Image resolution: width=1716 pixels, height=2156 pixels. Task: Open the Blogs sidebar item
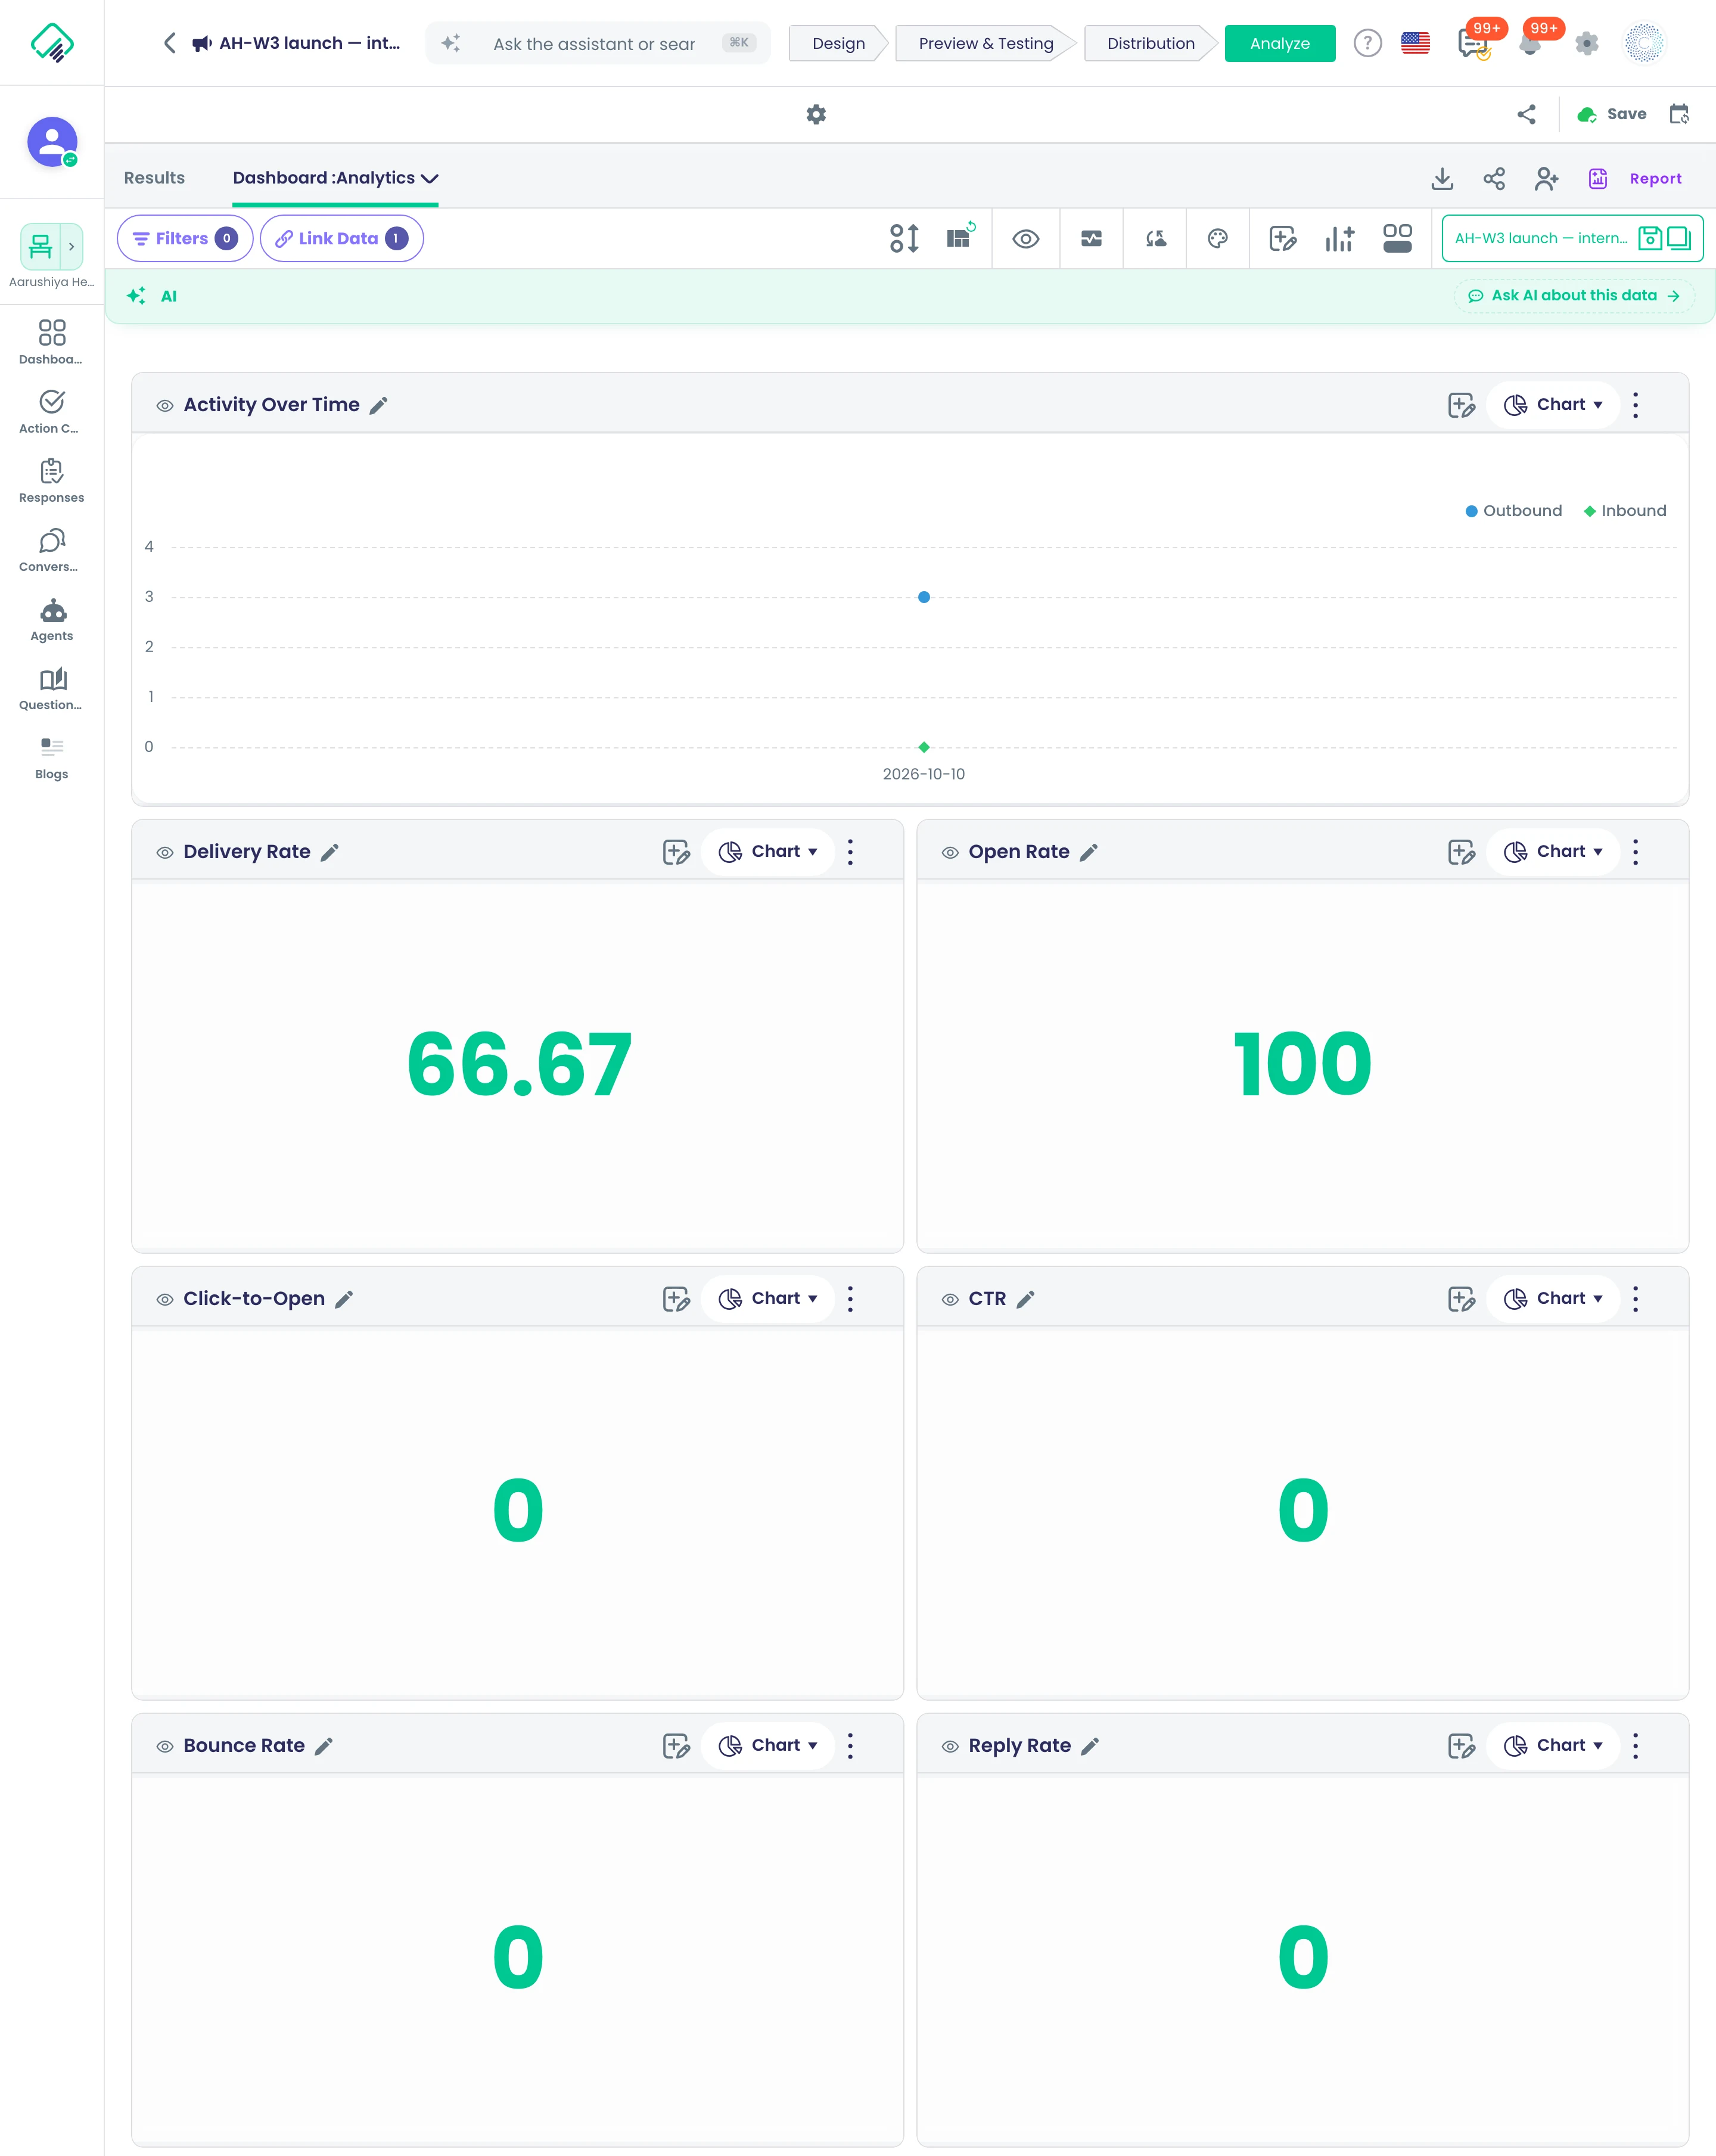coord(52,758)
